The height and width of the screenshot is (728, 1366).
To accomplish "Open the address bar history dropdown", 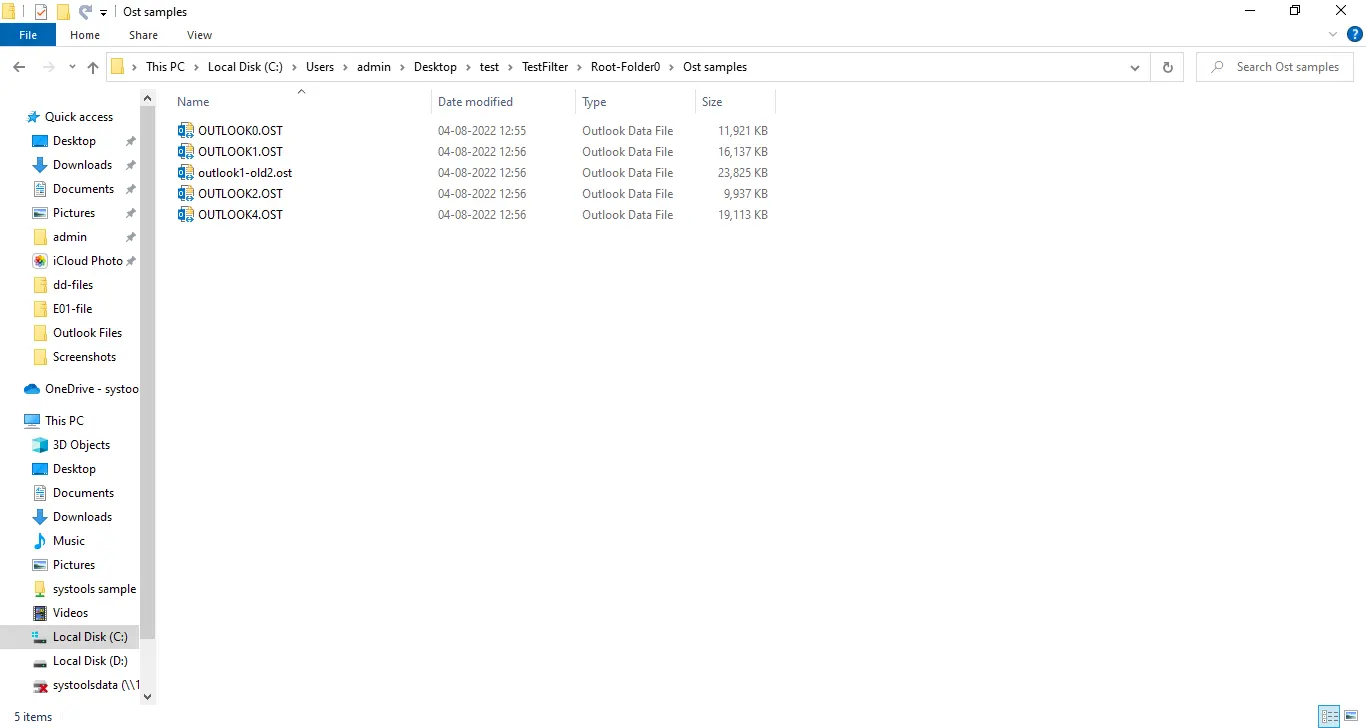I will pyautogui.click(x=1135, y=67).
